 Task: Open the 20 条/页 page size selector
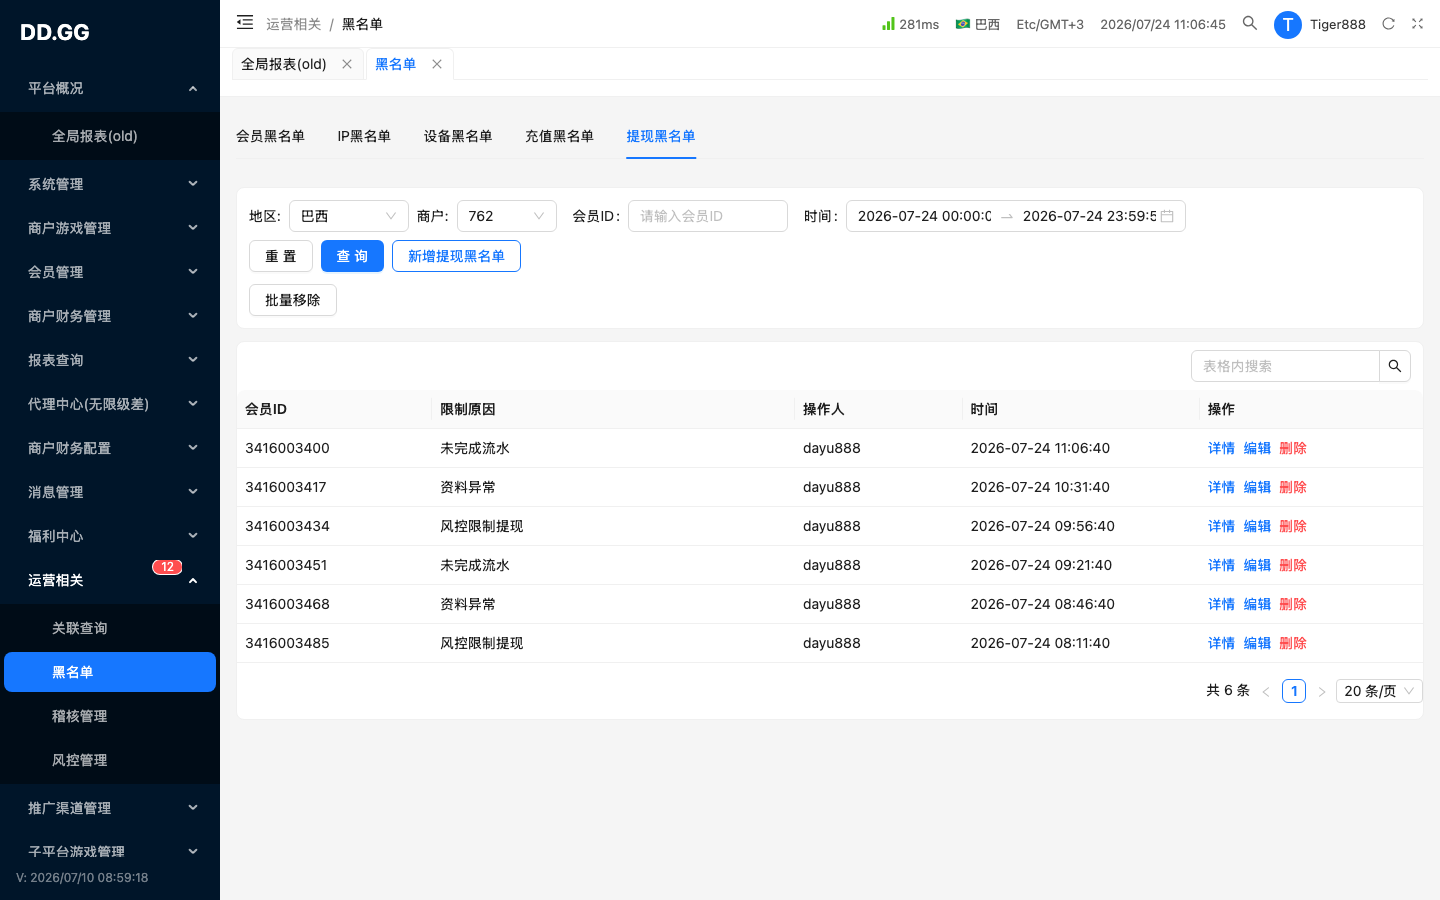[1379, 691]
